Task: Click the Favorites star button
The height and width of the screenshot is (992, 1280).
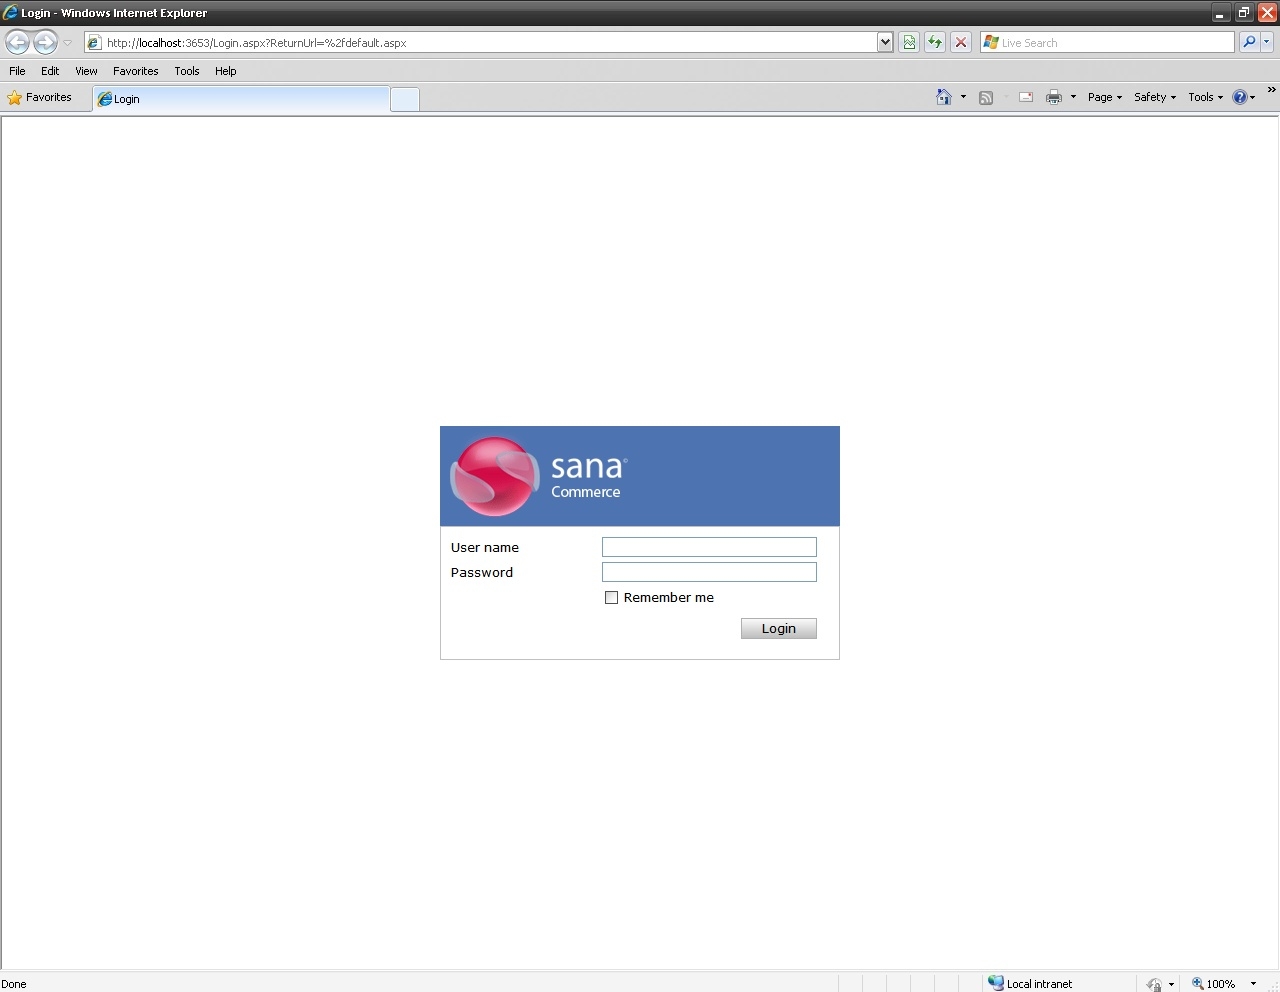Action: (40, 97)
